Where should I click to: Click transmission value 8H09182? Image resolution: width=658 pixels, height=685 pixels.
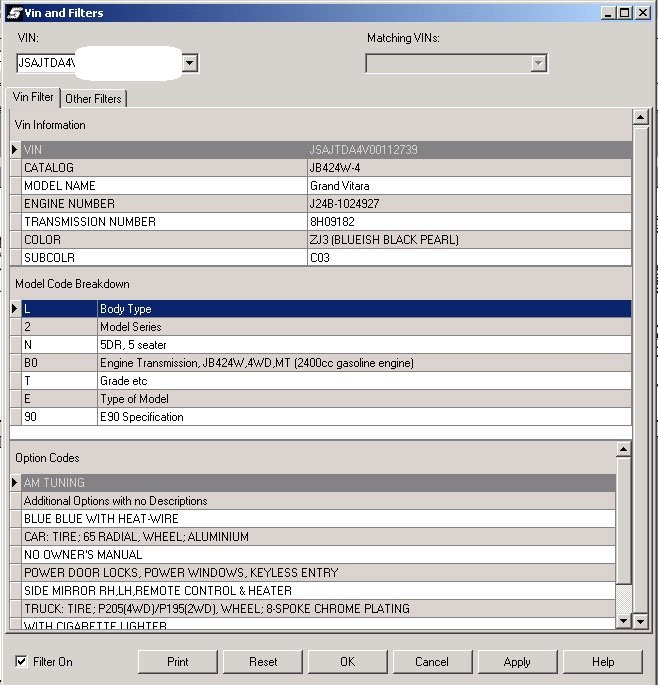point(469,221)
